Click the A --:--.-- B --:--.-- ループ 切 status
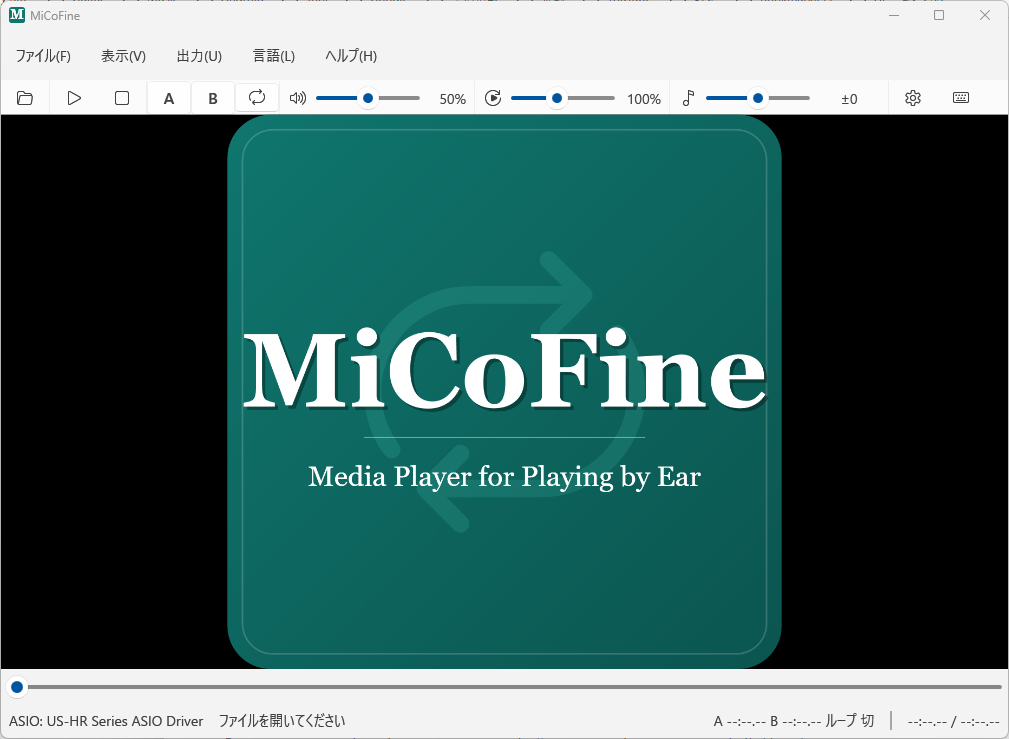Viewport: 1009px width, 739px height. pyautogui.click(x=794, y=721)
